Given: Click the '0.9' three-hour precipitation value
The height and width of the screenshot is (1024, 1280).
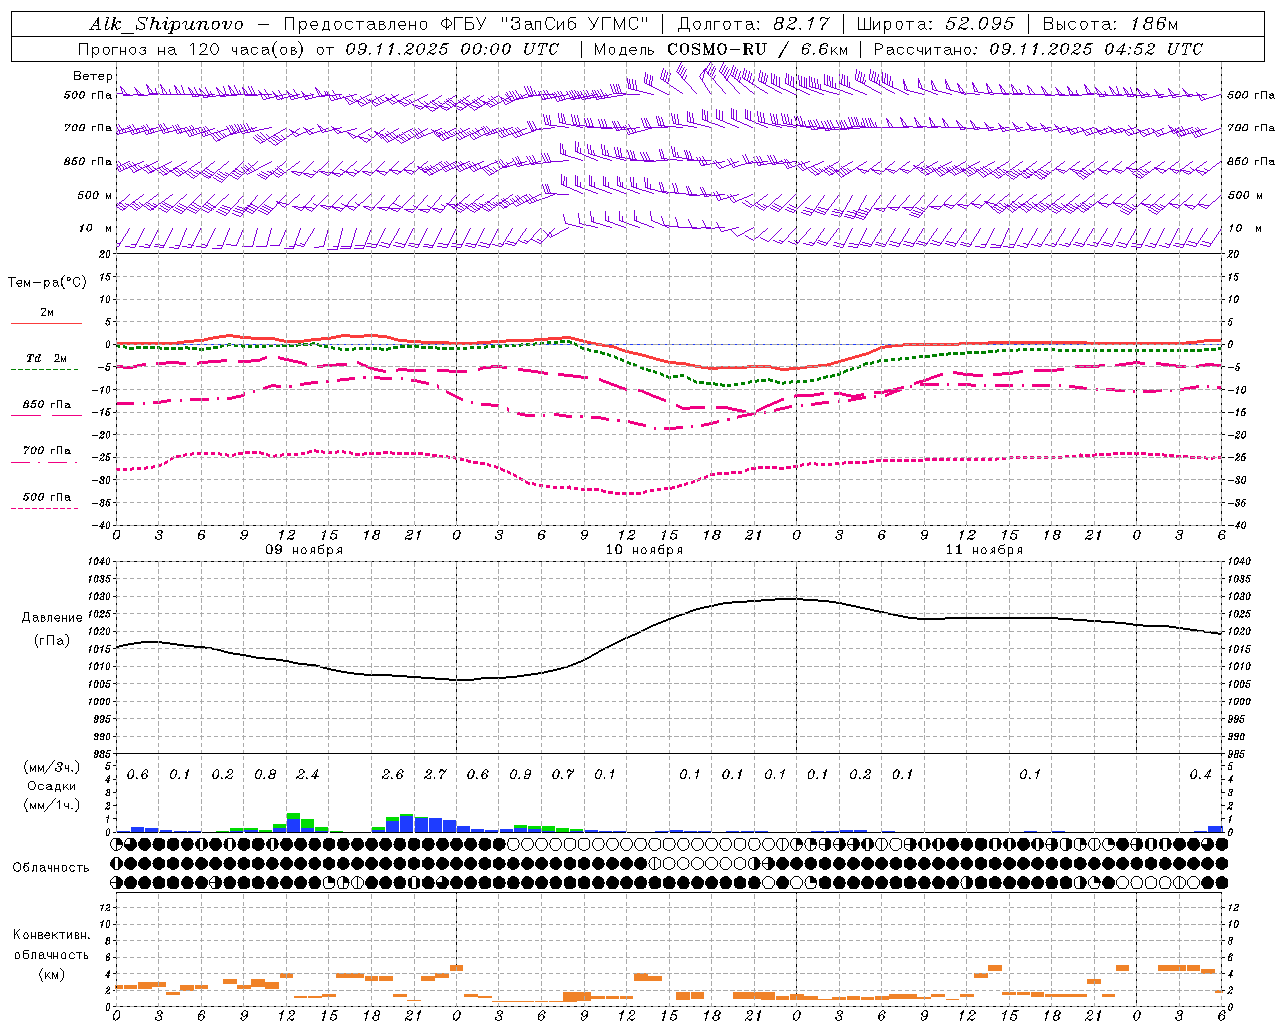Looking at the screenshot, I should [x=520, y=775].
